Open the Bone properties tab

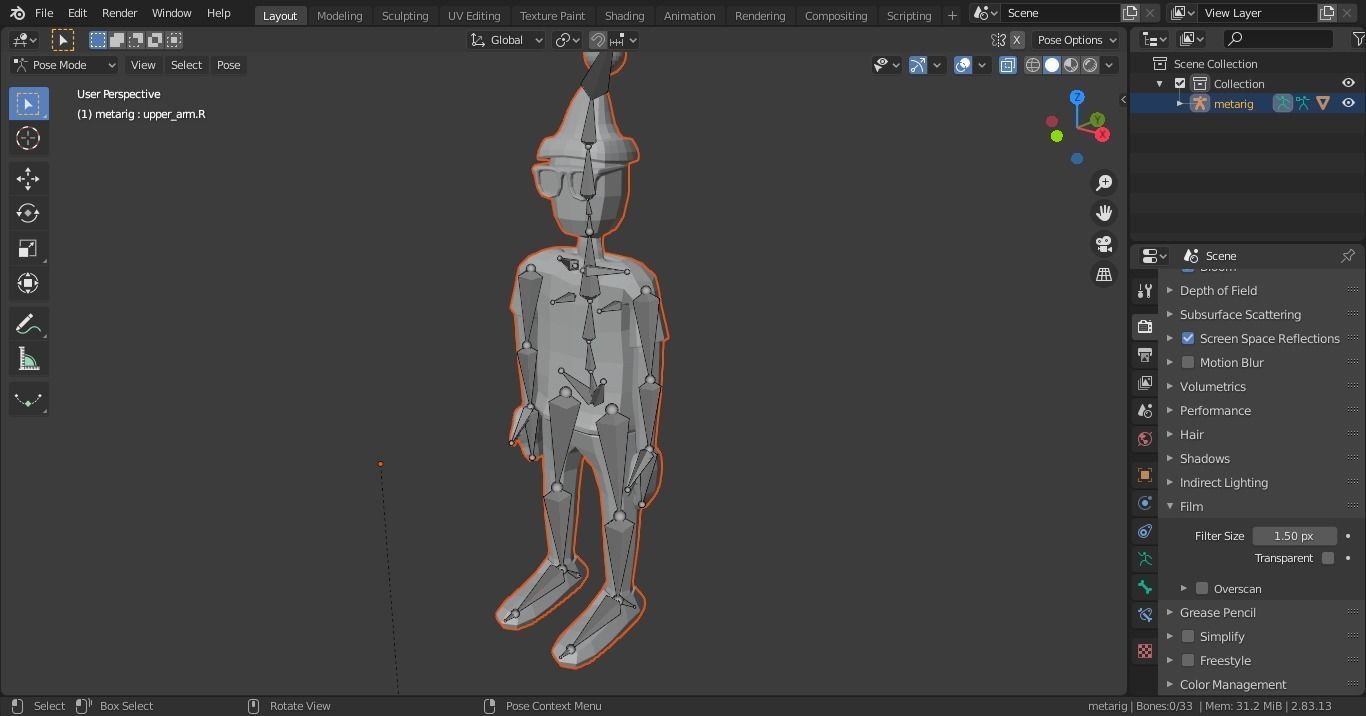coord(1145,587)
